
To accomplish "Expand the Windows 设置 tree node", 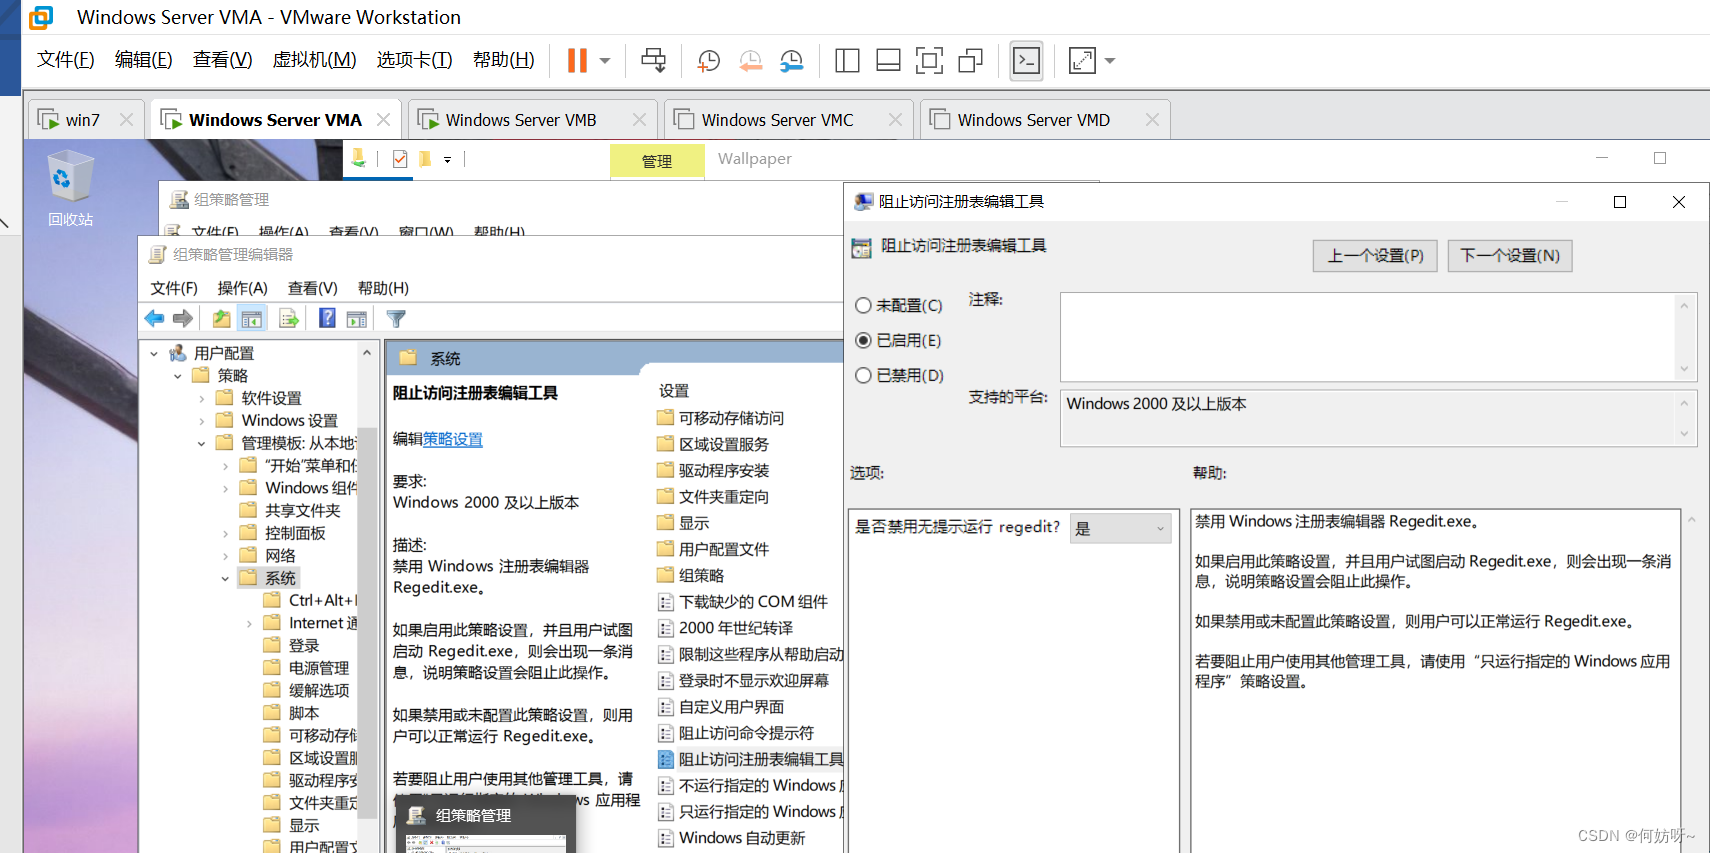I will click(202, 421).
